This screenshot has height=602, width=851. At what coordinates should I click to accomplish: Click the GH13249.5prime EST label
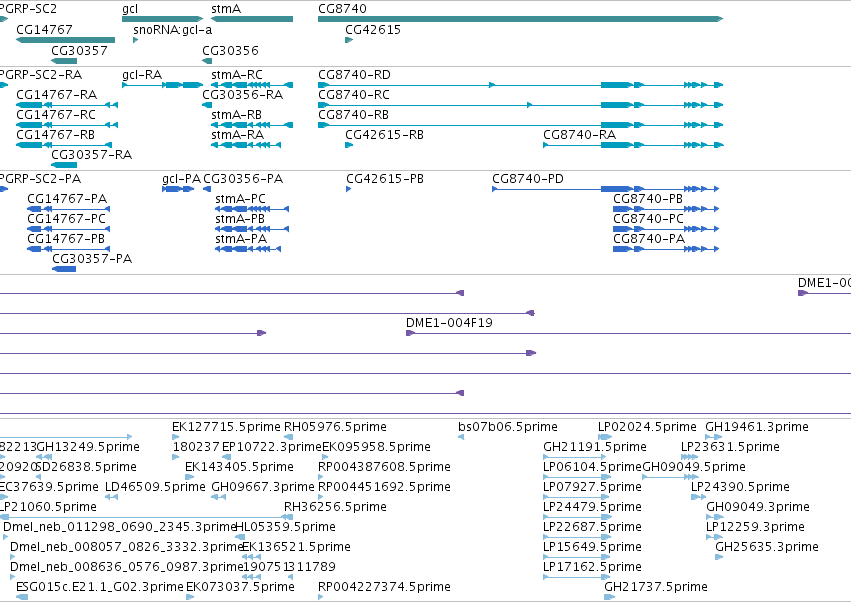coord(88,447)
